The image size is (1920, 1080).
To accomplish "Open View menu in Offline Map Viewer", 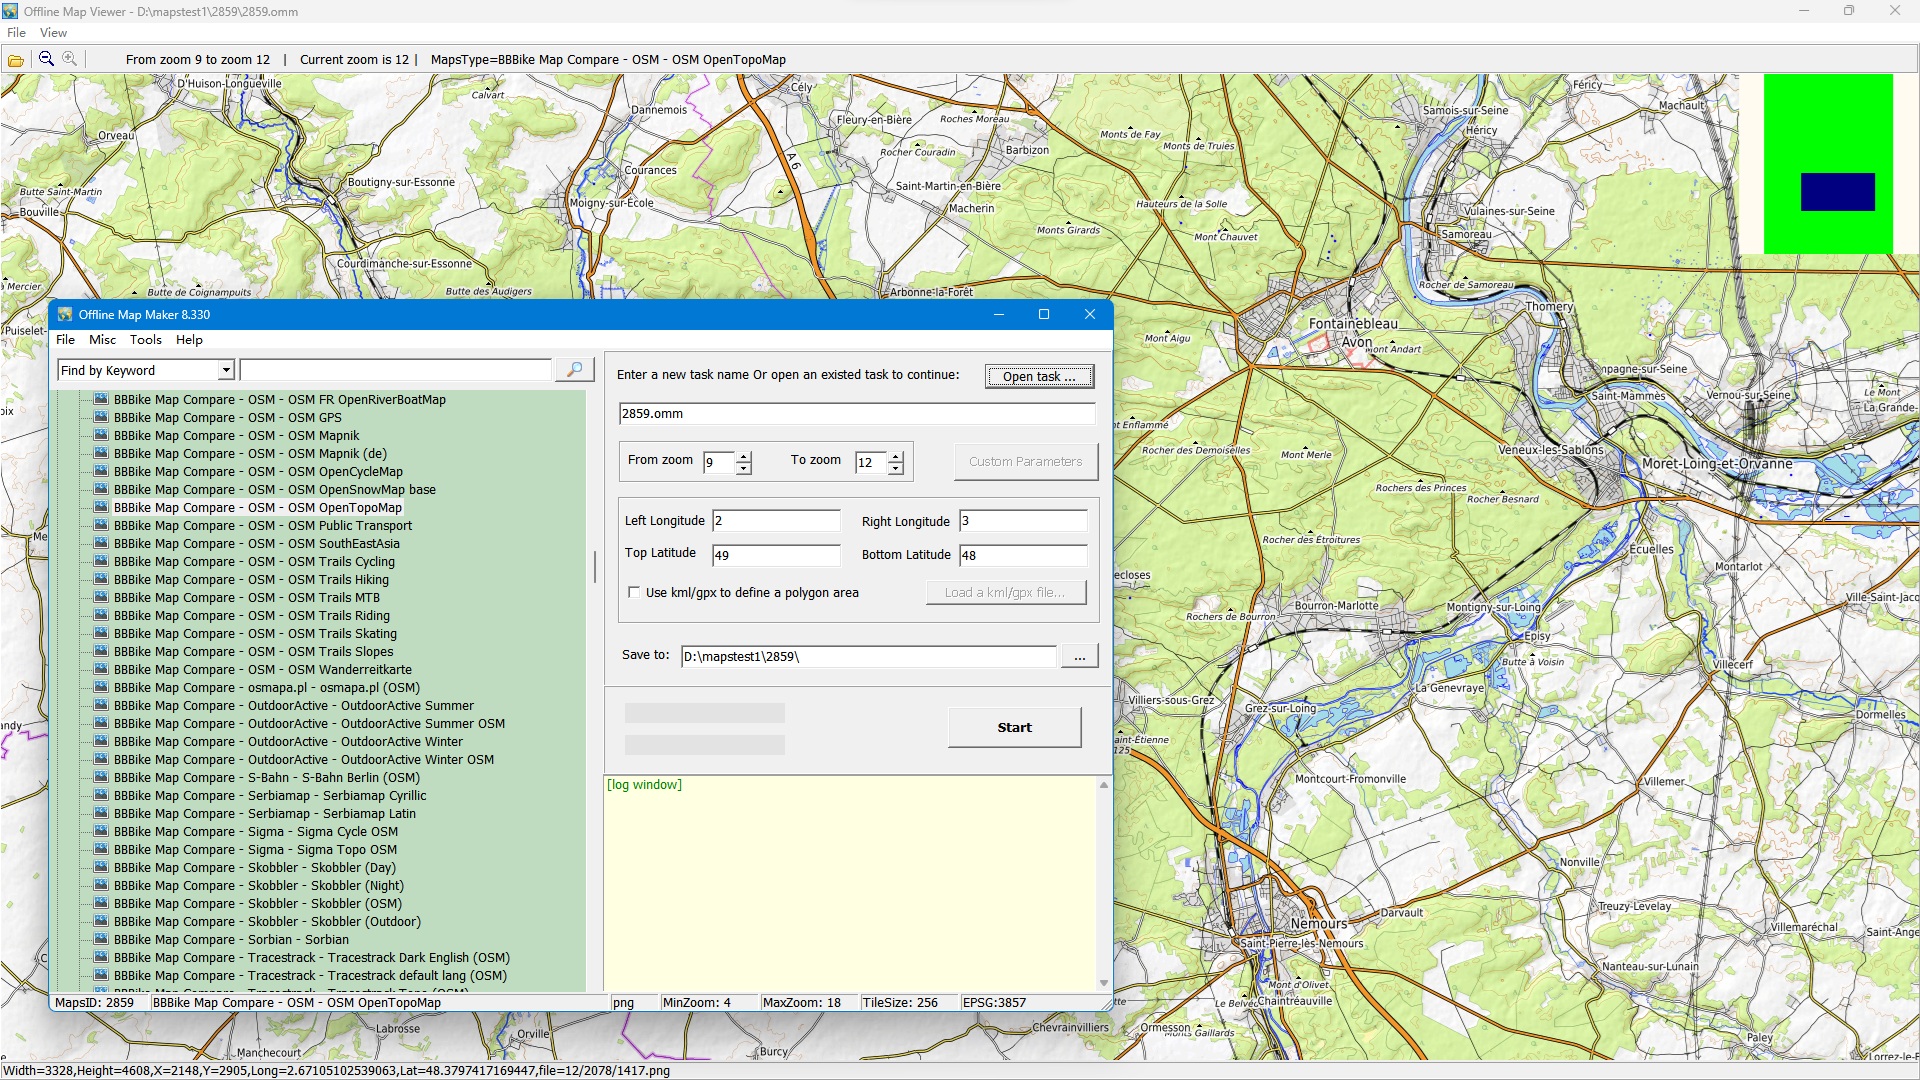I will point(53,32).
